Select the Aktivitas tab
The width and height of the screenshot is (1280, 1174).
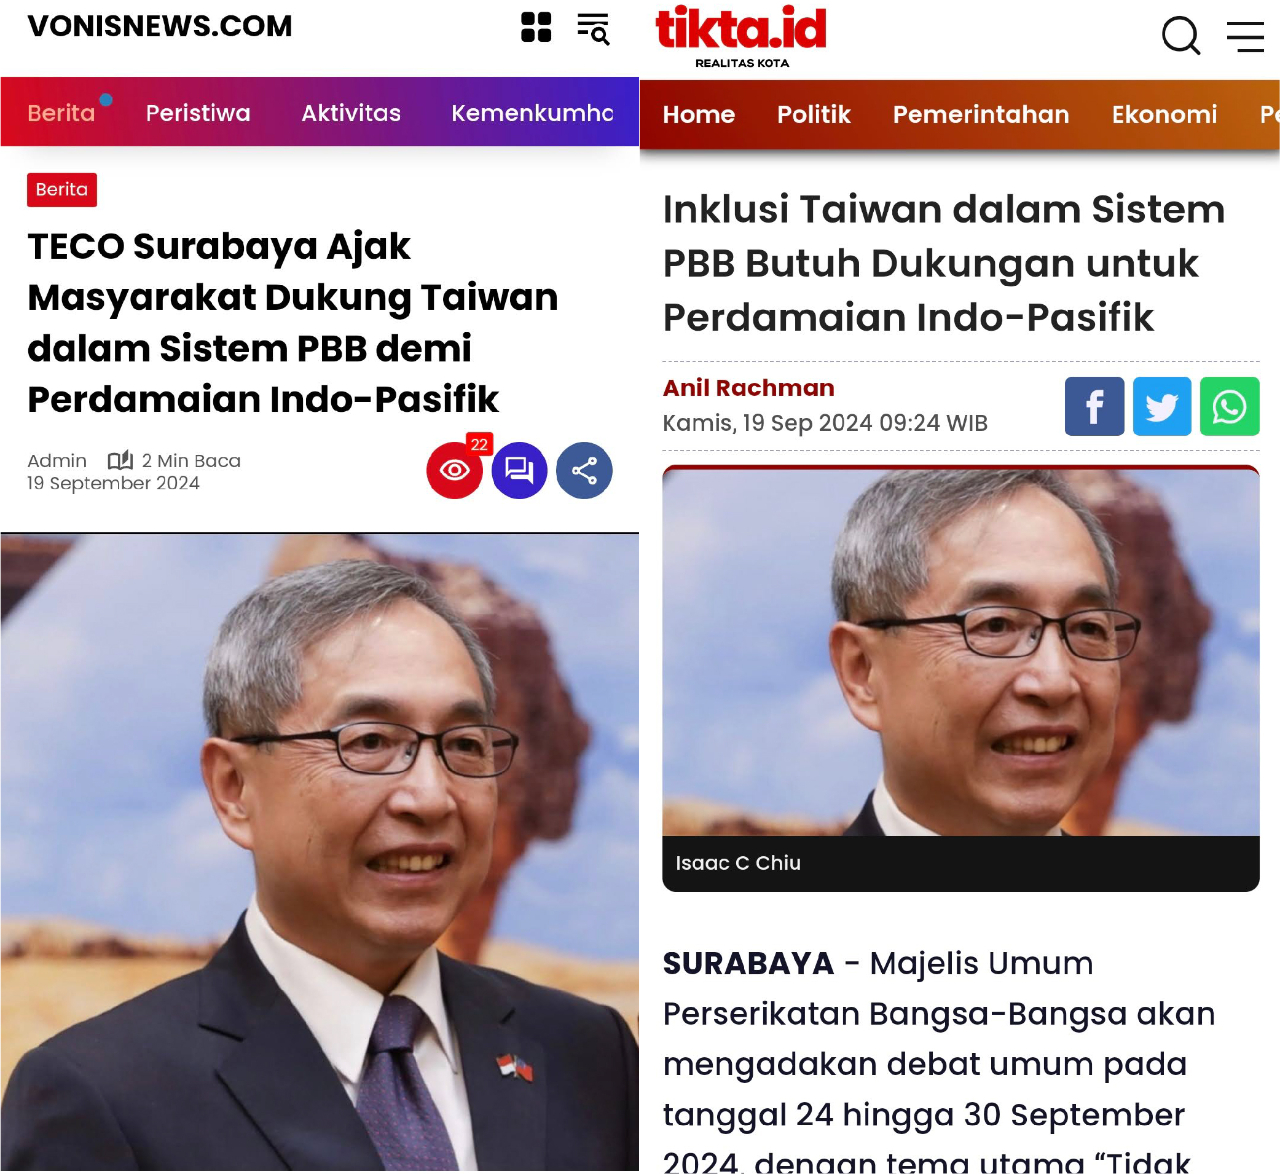351,113
